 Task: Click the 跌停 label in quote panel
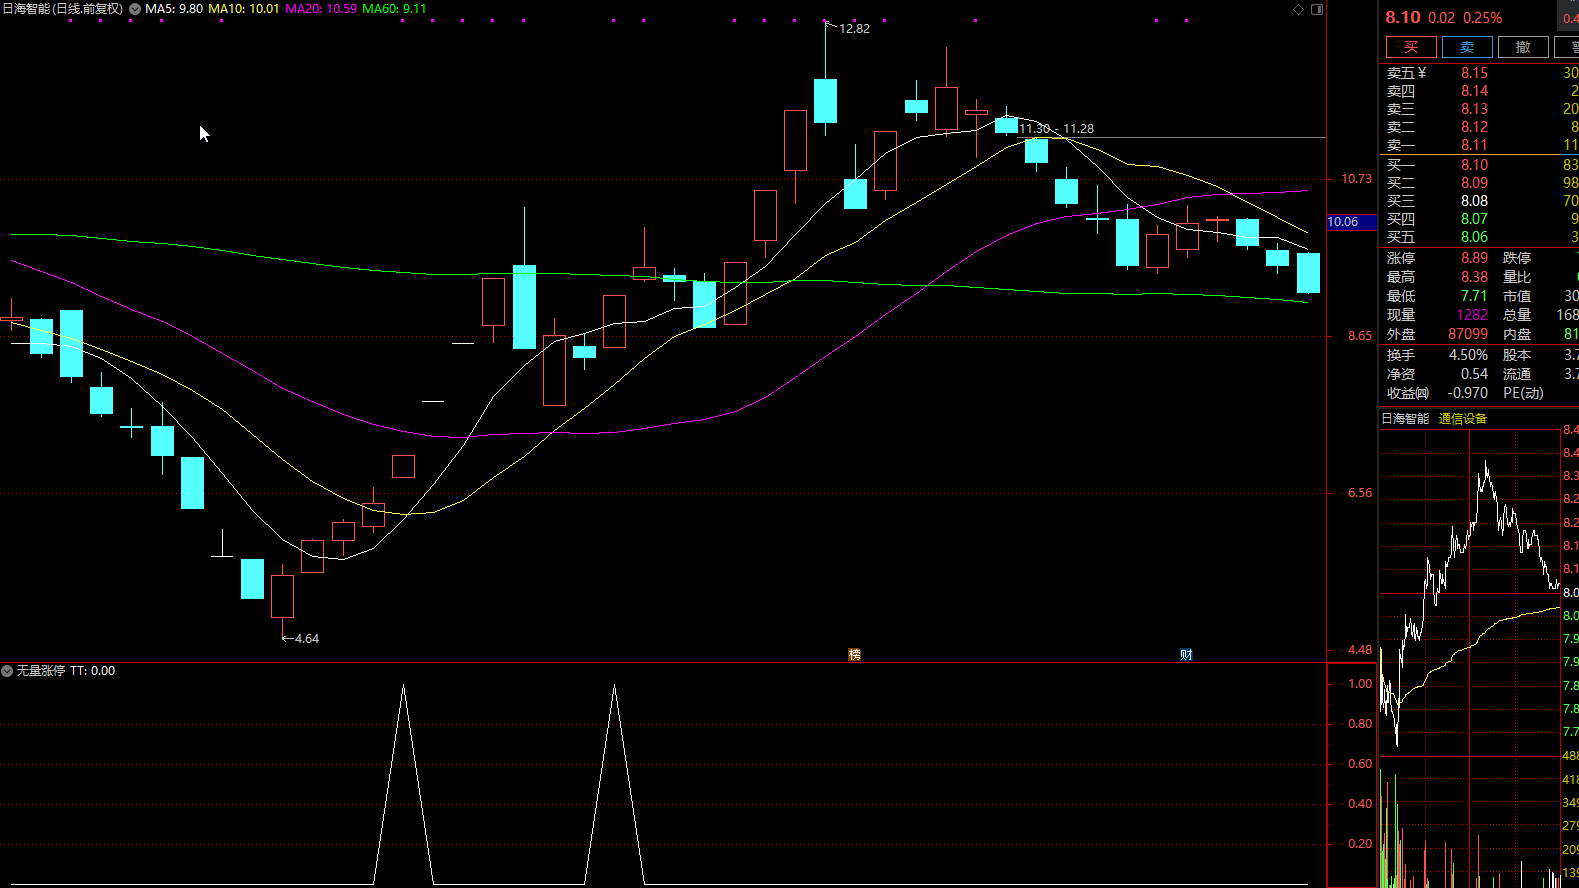pyautogui.click(x=1517, y=258)
